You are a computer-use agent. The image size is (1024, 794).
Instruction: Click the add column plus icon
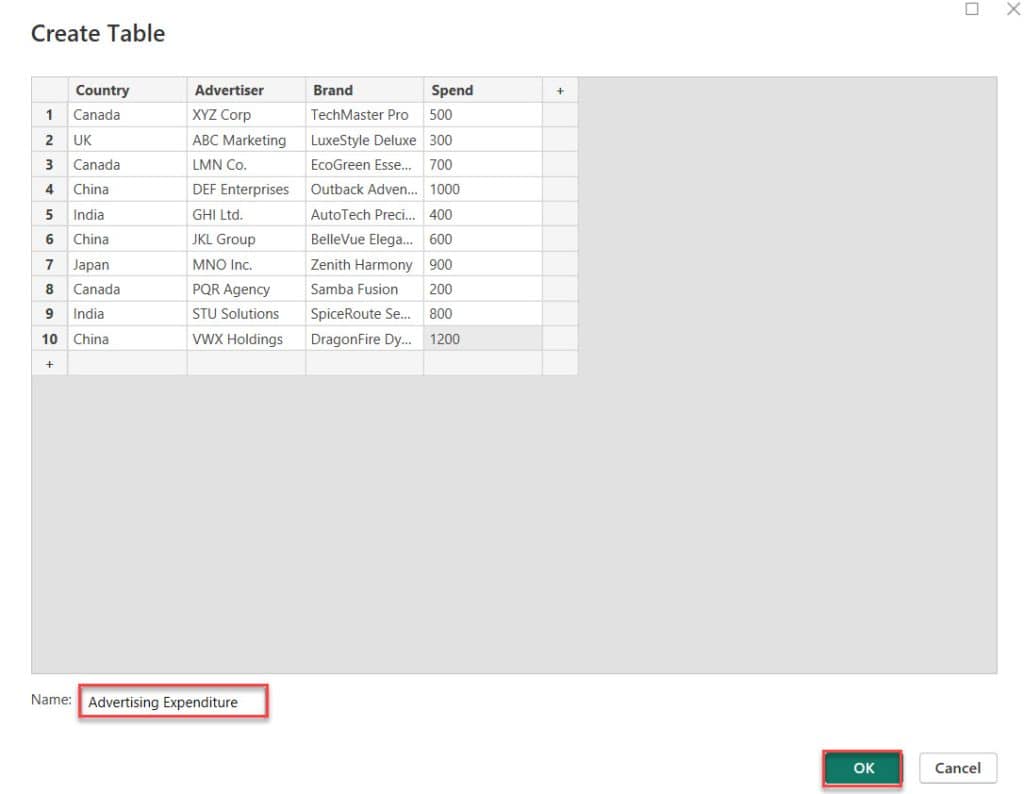tap(560, 90)
